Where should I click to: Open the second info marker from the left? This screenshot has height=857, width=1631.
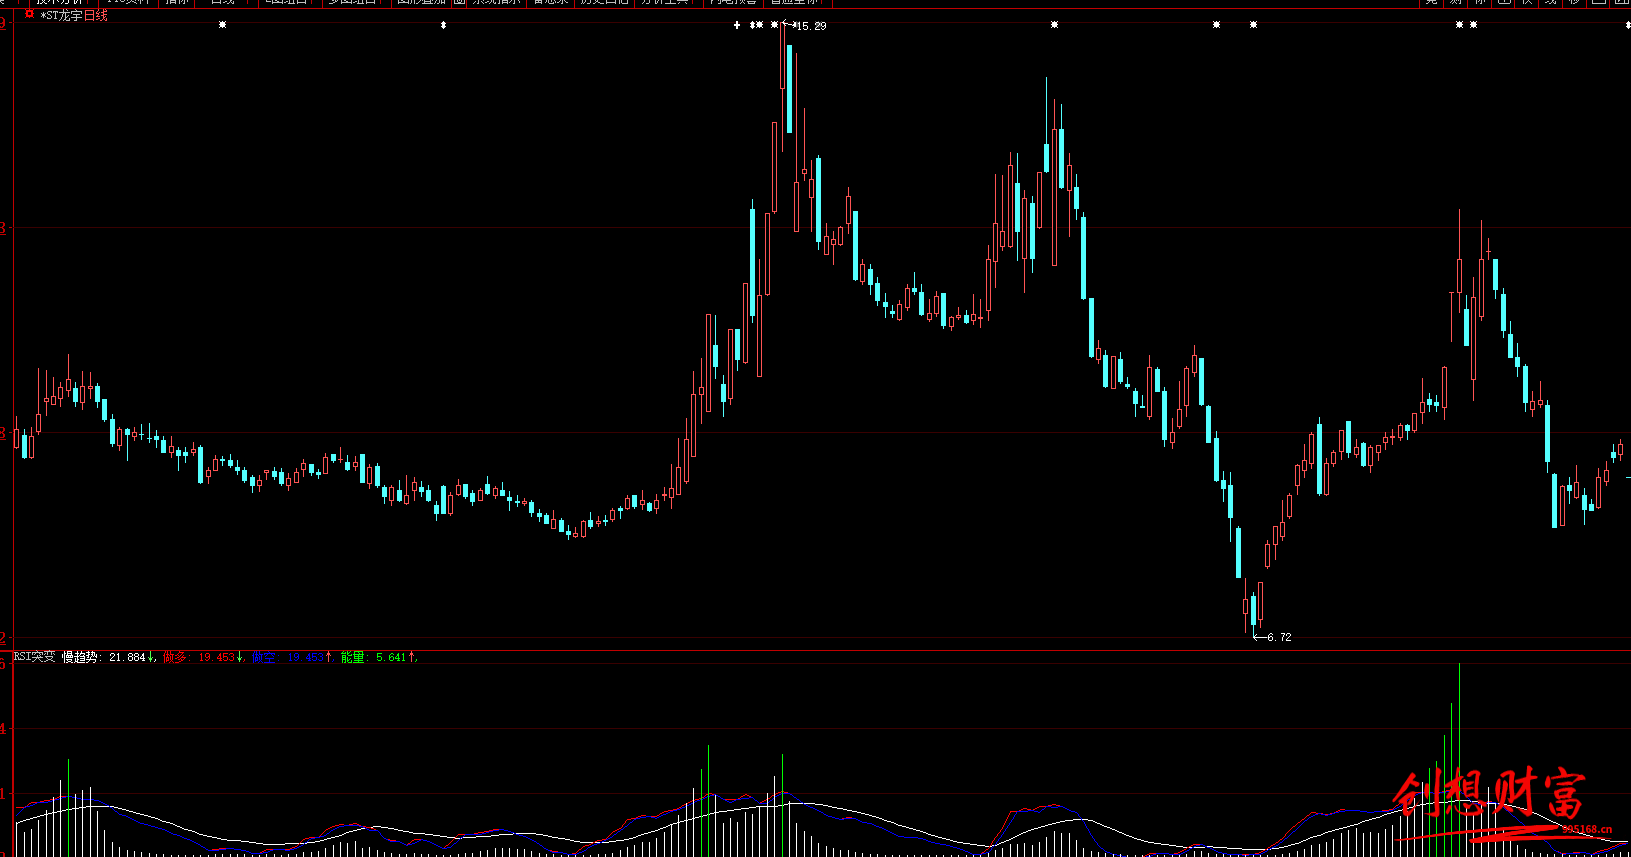click(x=443, y=25)
